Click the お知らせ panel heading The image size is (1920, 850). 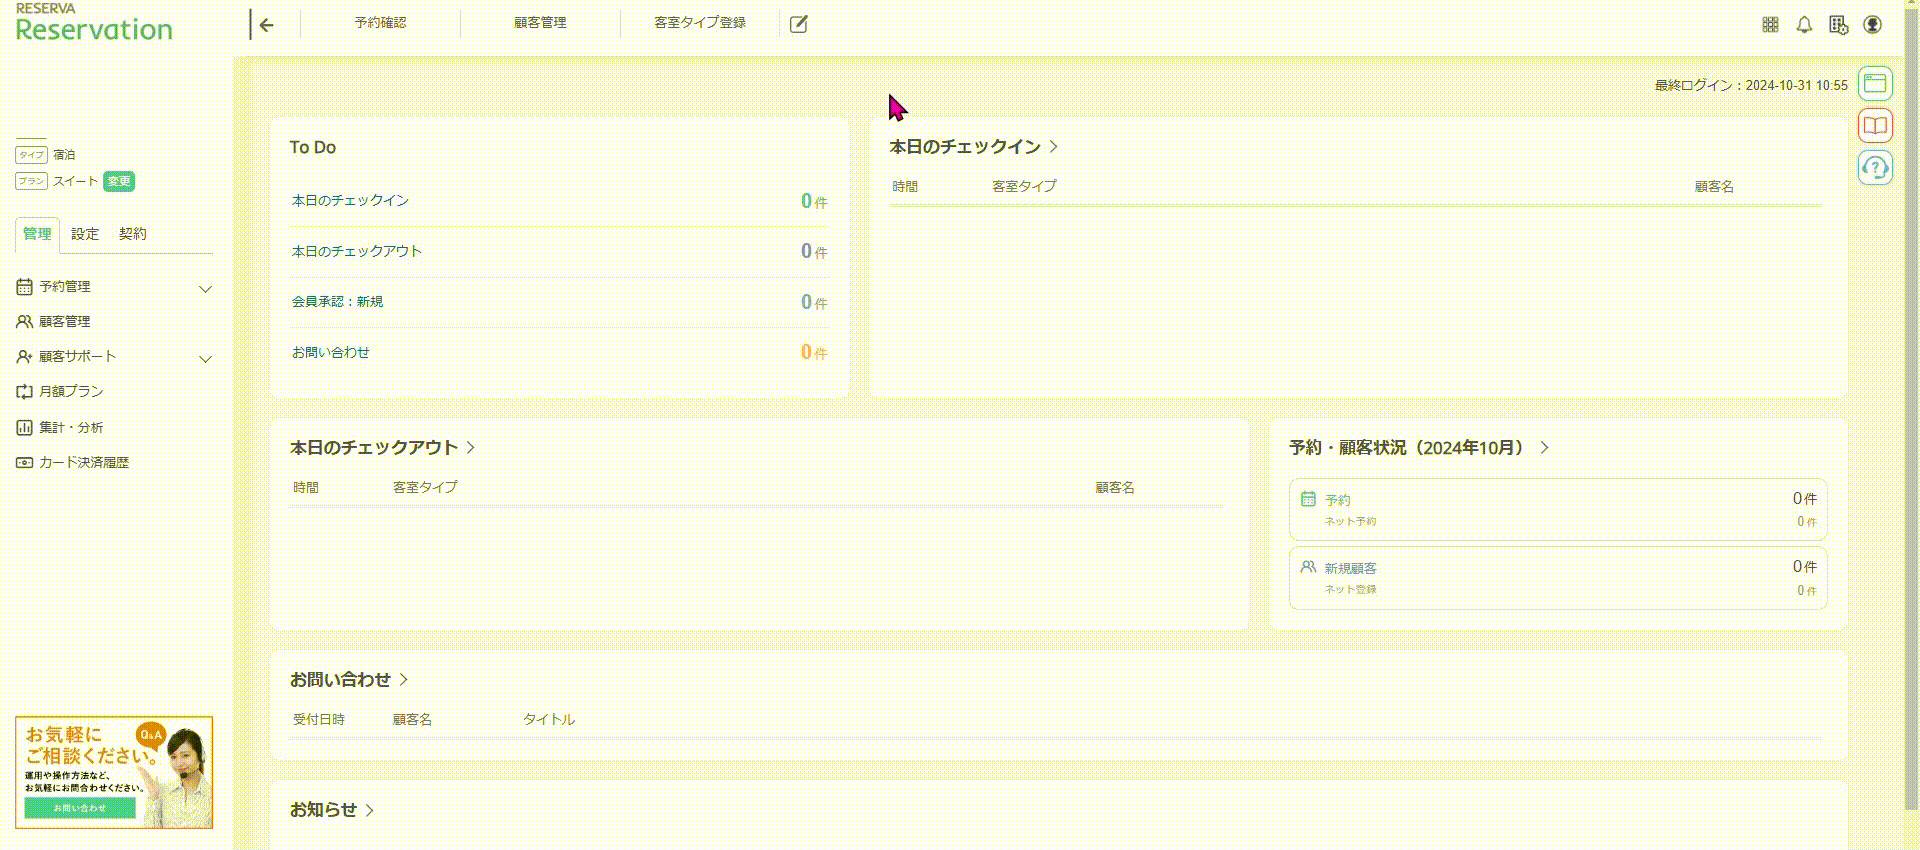point(323,810)
